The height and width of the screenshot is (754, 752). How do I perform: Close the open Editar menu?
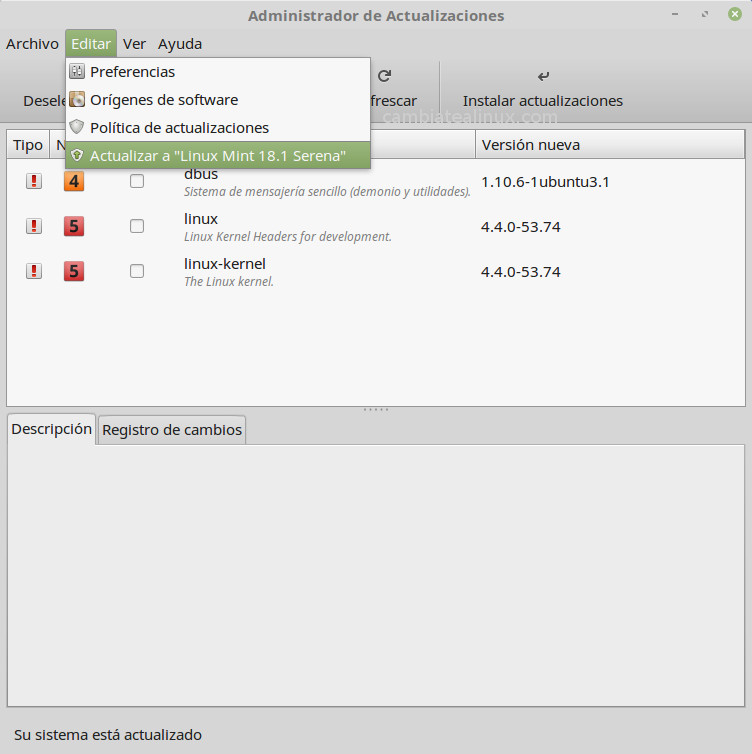[x=91, y=44]
